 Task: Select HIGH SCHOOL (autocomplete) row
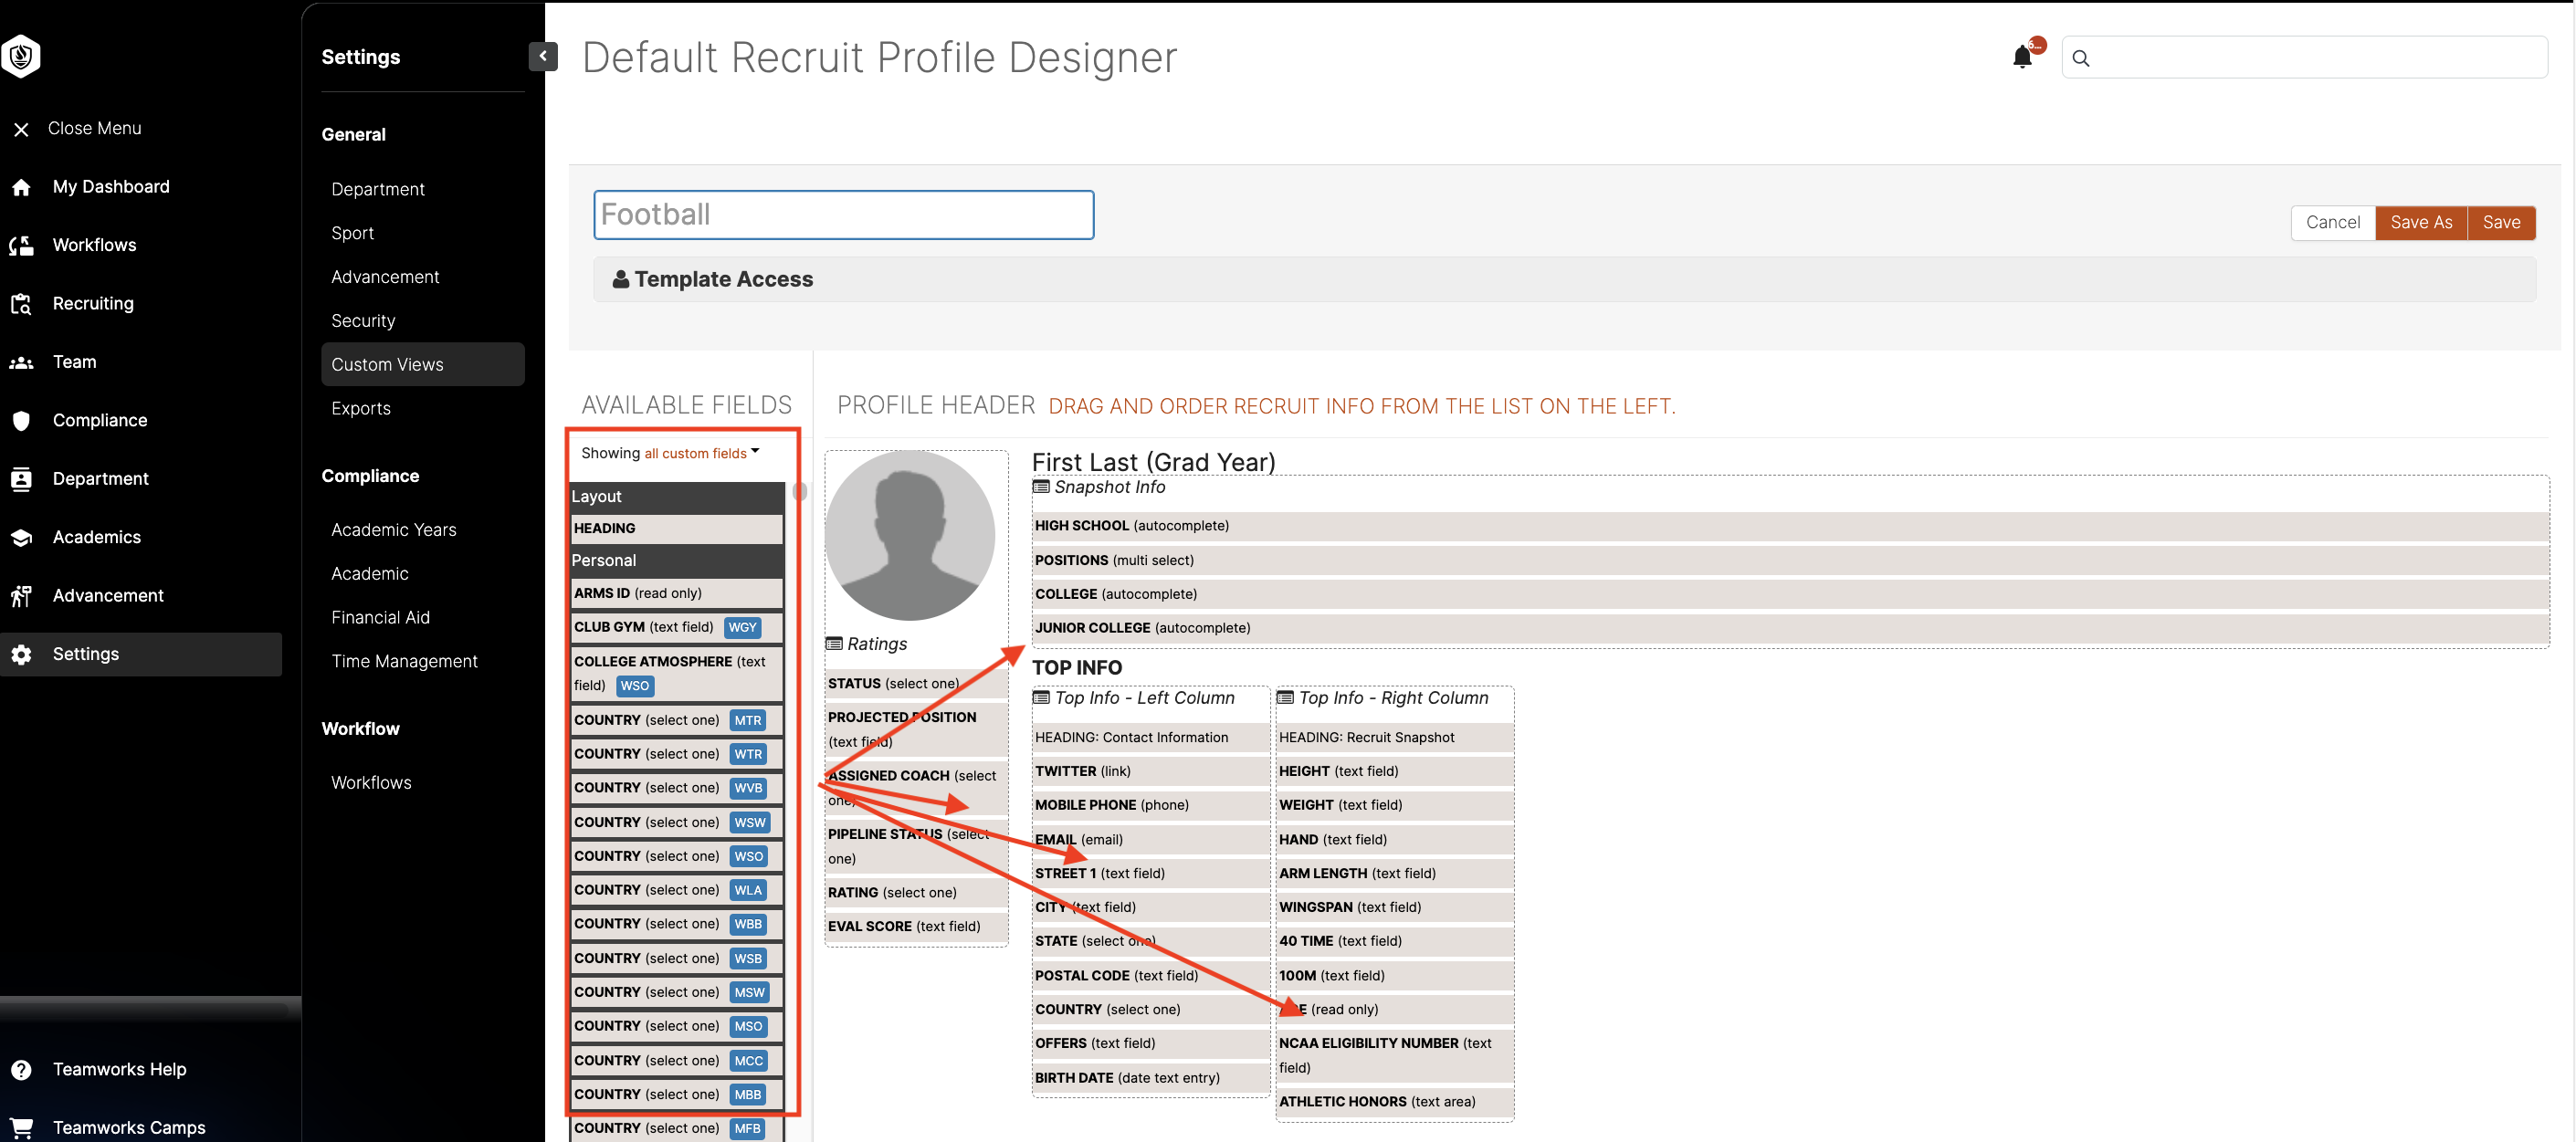point(1790,526)
